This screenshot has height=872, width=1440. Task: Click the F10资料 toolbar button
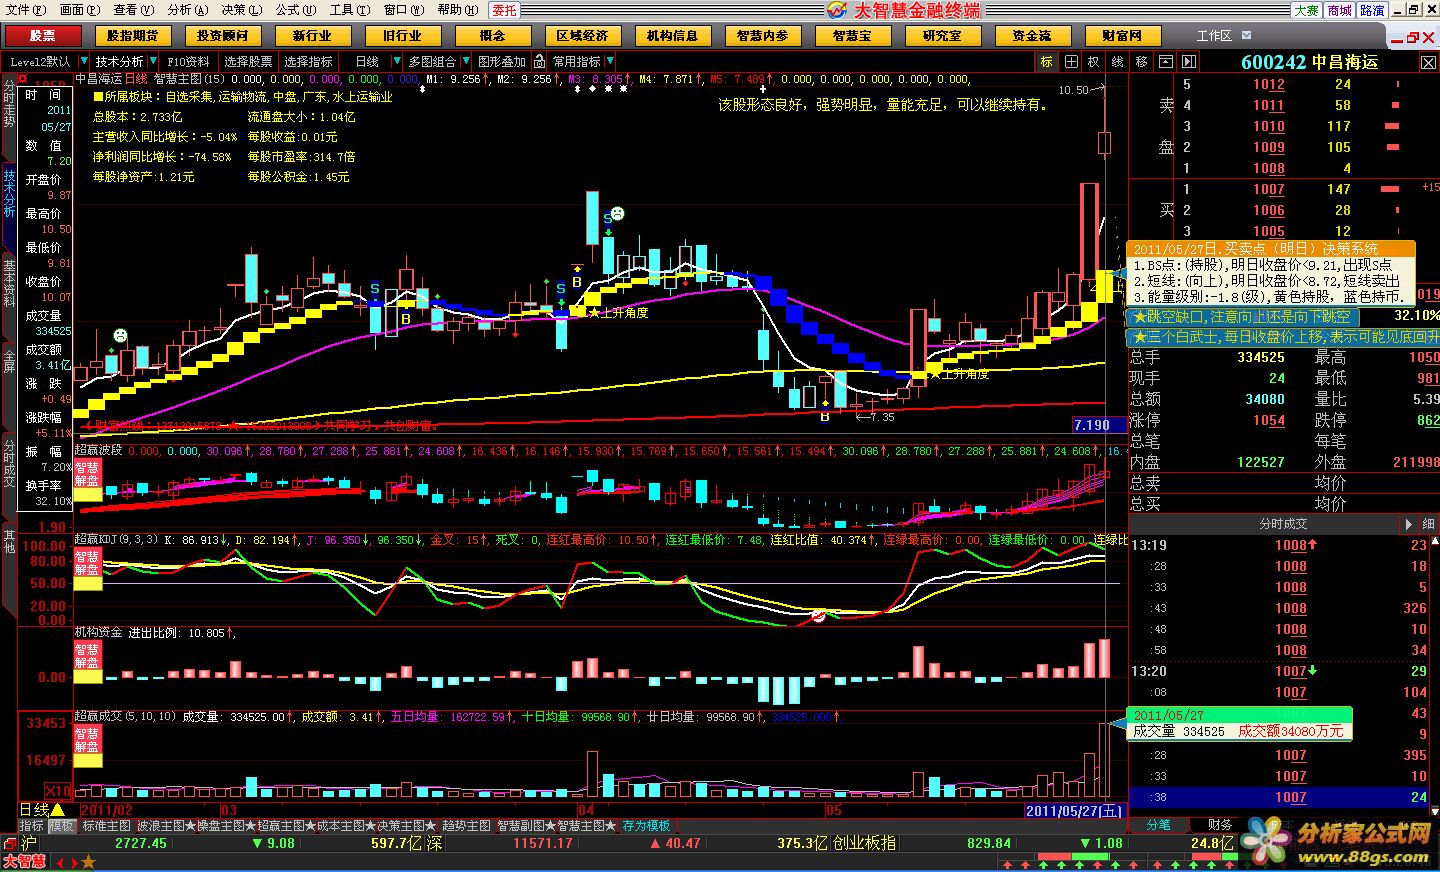tap(188, 61)
